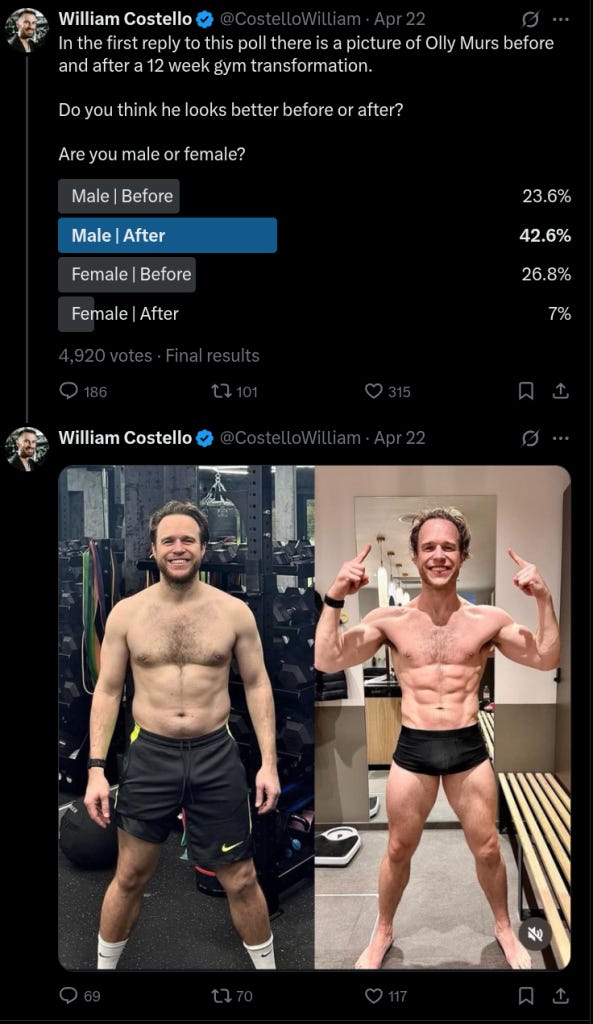The height and width of the screenshot is (1024, 593).
Task: Open replies on the poll tweet
Action: coord(82,391)
